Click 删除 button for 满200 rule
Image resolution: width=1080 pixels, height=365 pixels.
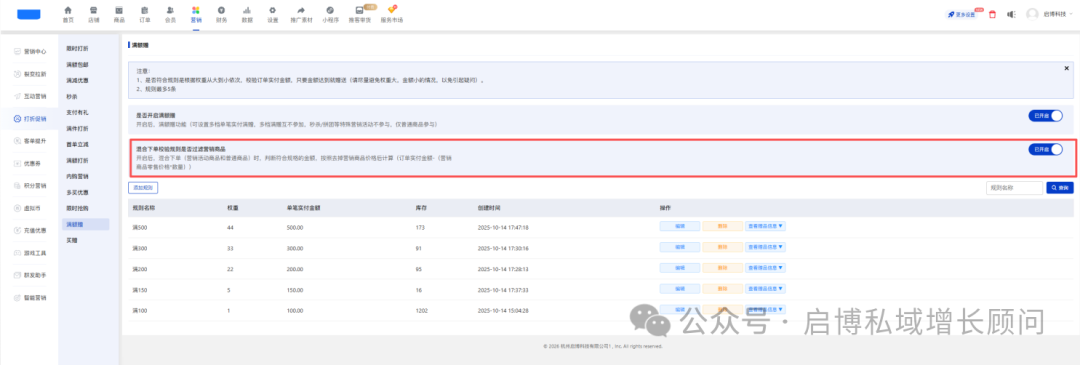tap(723, 268)
